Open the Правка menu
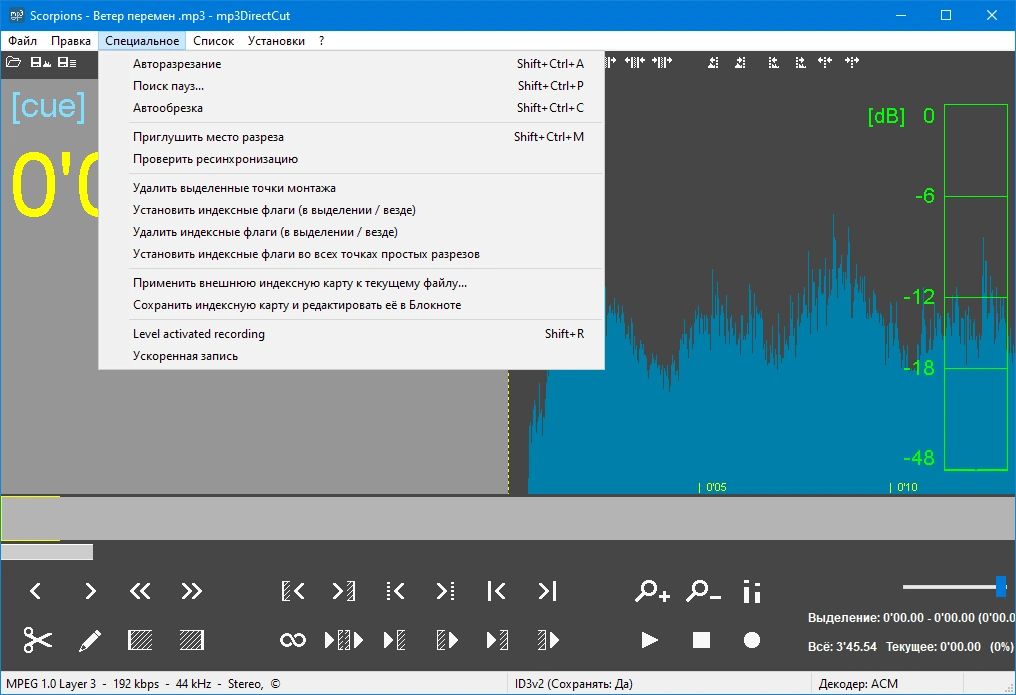This screenshot has height=695, width=1016. [x=71, y=41]
